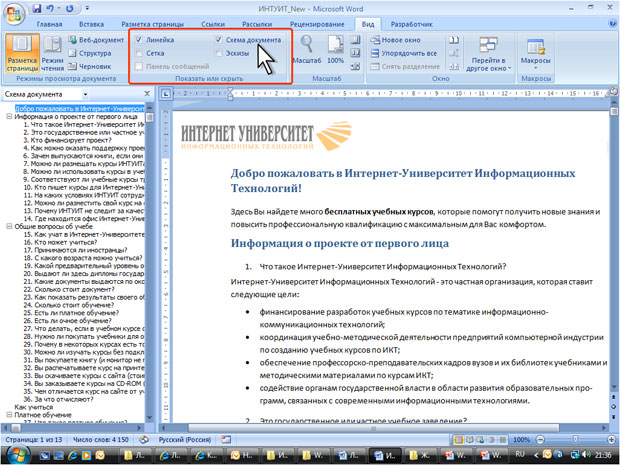
Task: Click next page arrow below vertical scrollbar
Action: pyautogui.click(x=614, y=417)
